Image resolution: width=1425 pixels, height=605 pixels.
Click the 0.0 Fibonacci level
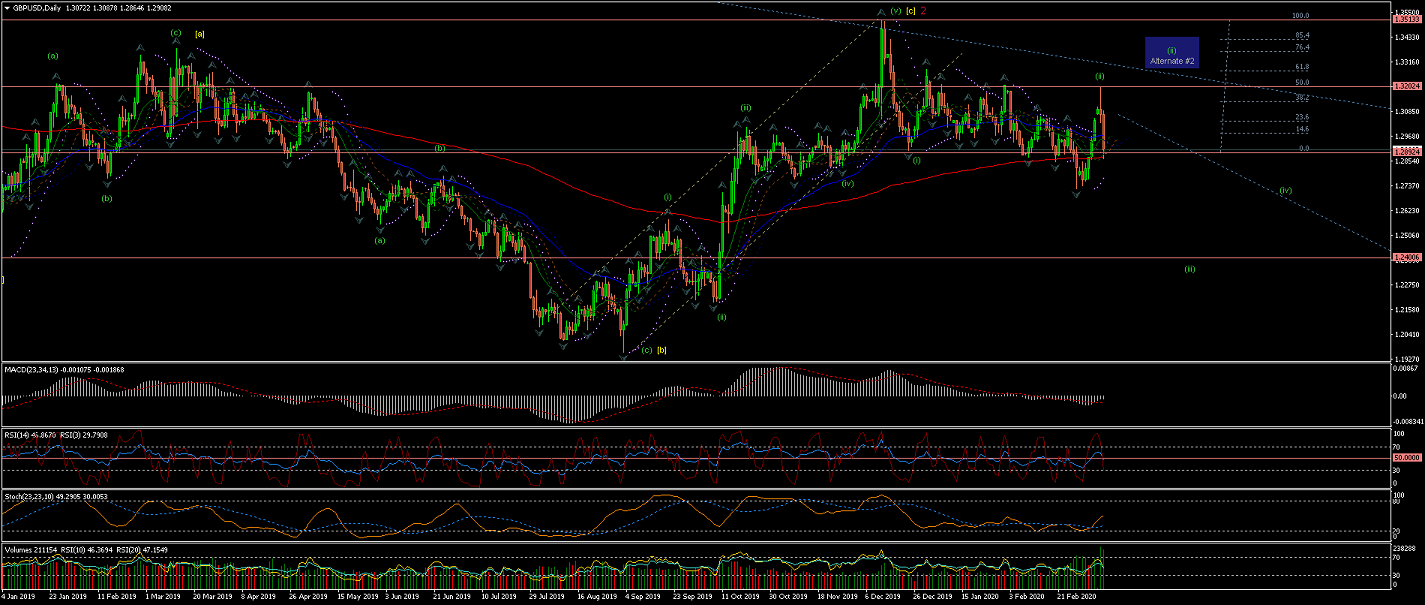click(x=1303, y=148)
